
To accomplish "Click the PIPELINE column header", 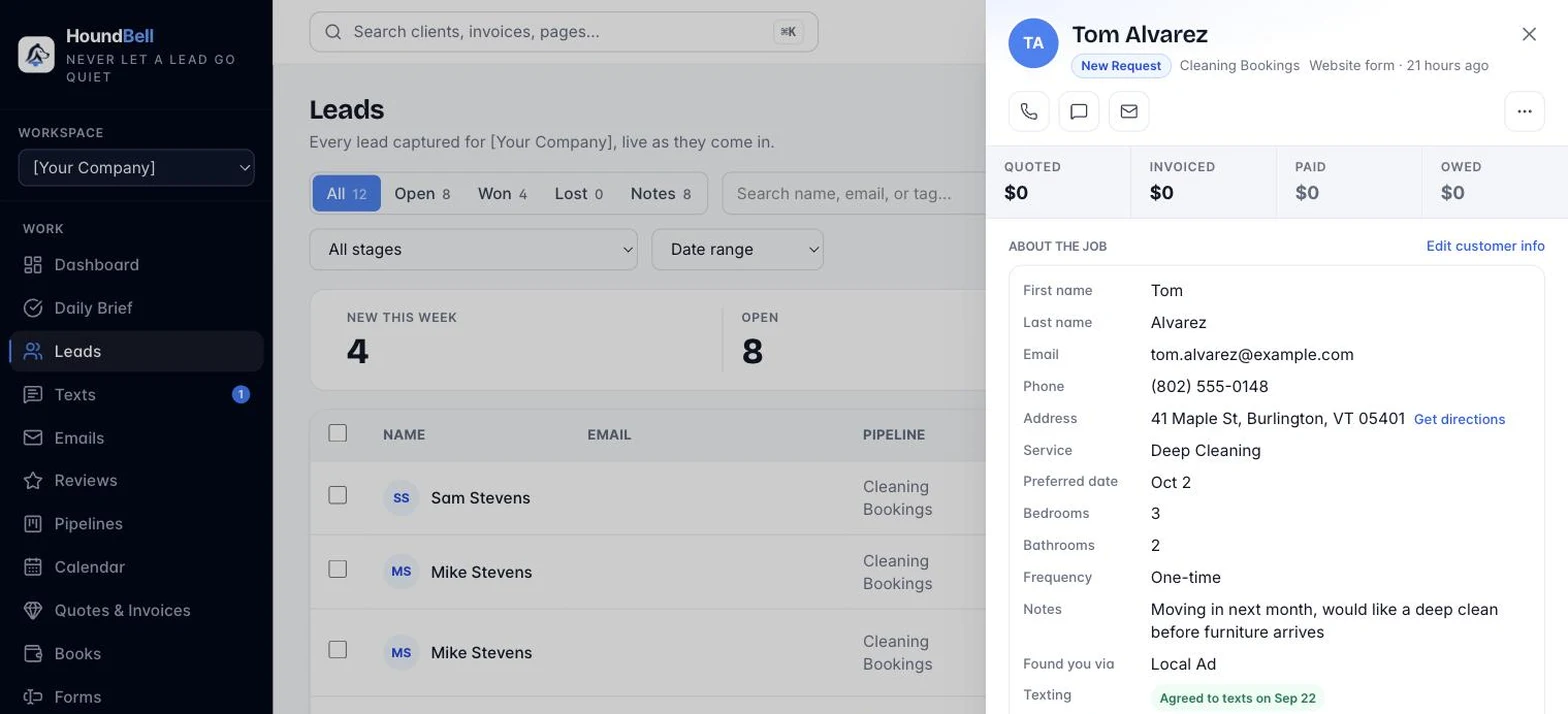I will point(894,435).
